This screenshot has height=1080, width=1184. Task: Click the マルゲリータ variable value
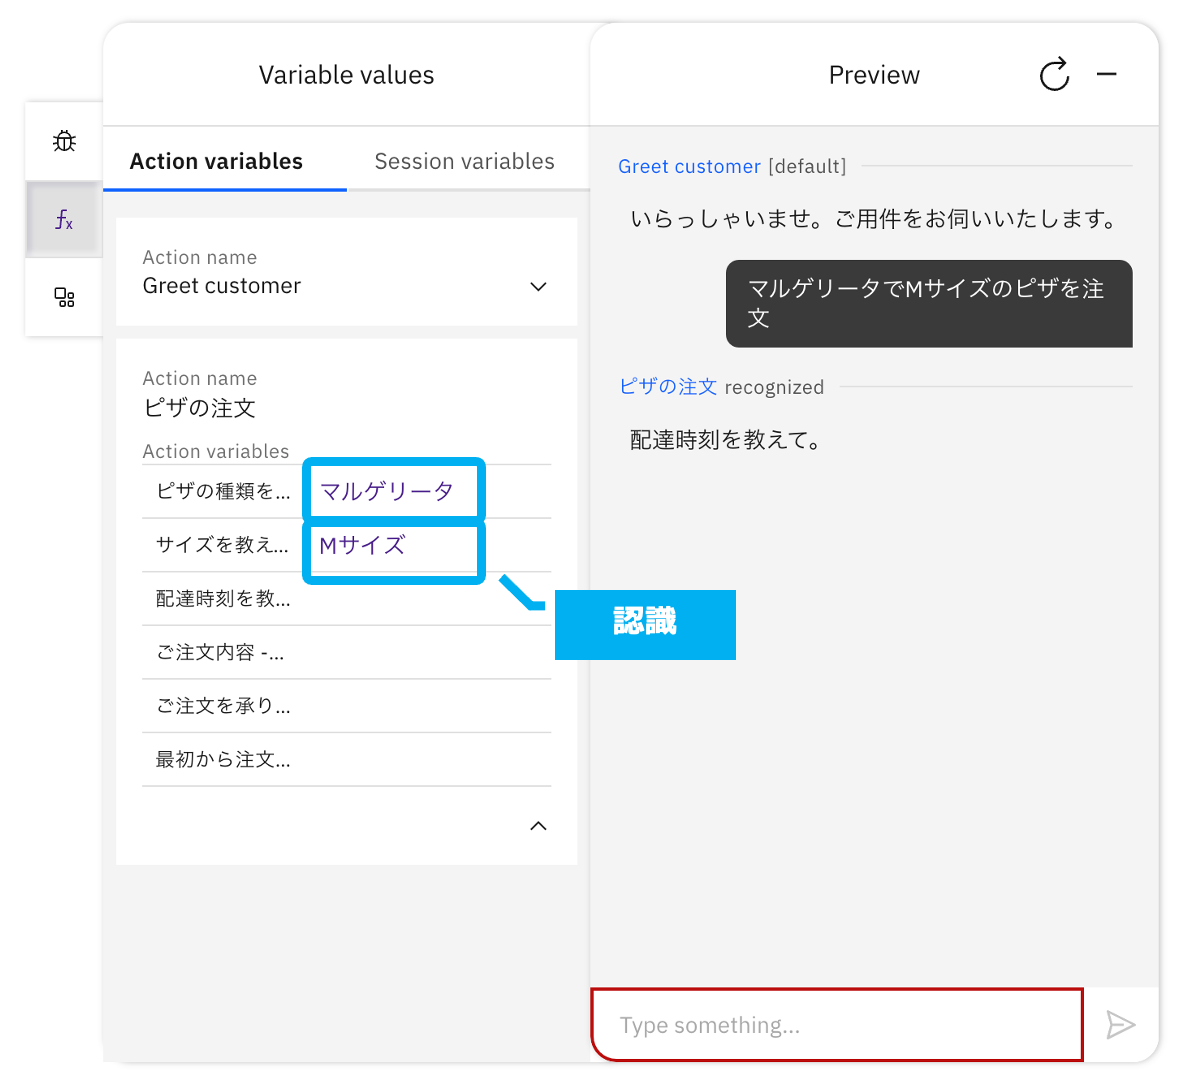click(x=387, y=492)
